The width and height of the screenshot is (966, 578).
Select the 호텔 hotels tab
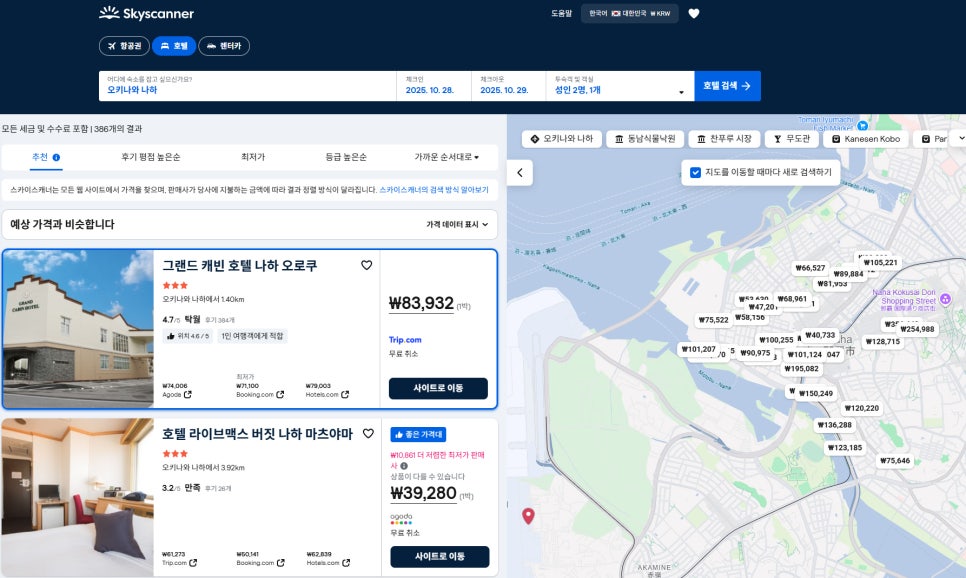click(x=174, y=46)
